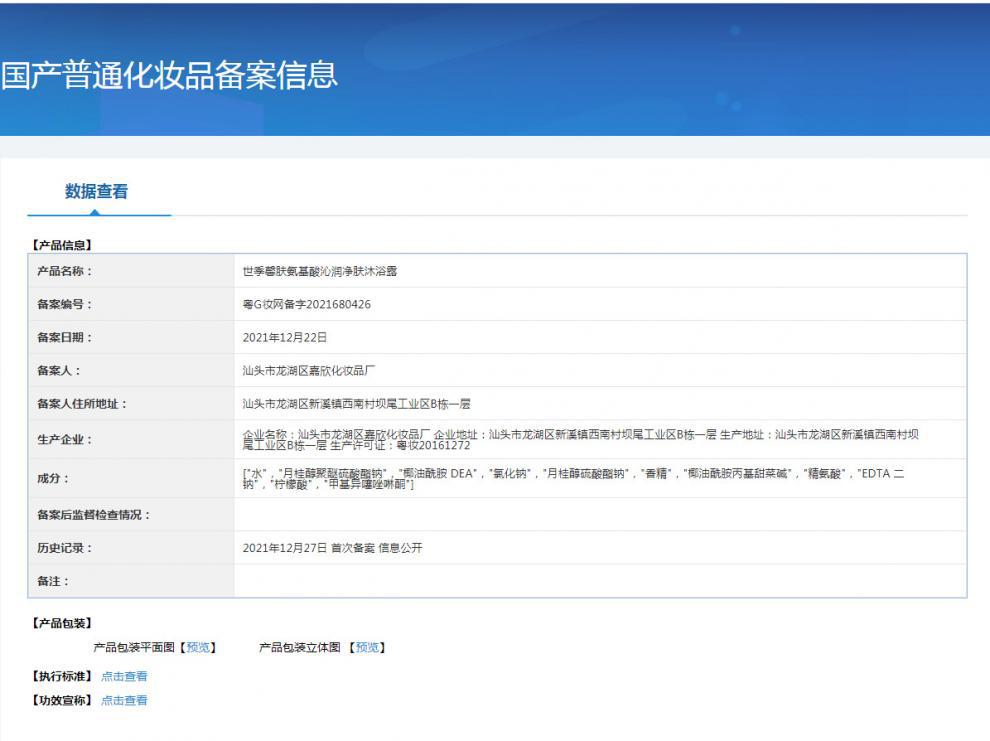990x741 pixels.
Task: Click the 【执行标准】 label
Action: pos(62,677)
